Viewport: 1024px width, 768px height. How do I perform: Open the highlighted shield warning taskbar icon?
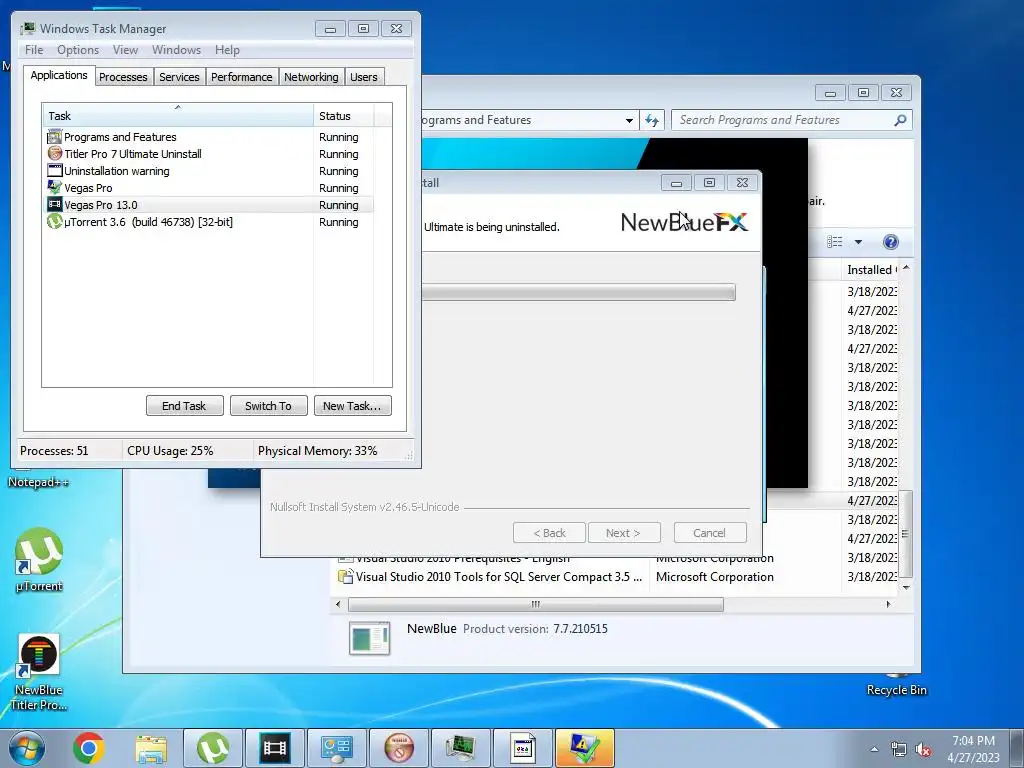click(584, 748)
